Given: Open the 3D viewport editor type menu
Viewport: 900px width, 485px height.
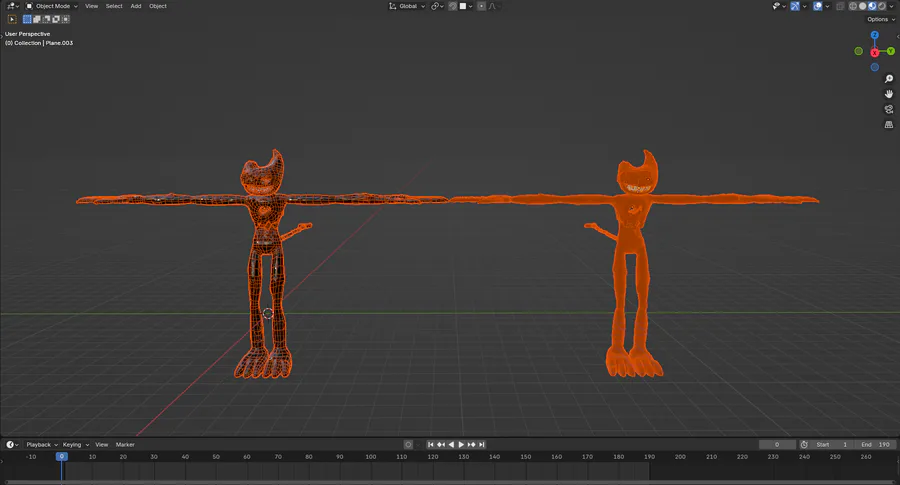Looking at the screenshot, I should click(x=12, y=6).
